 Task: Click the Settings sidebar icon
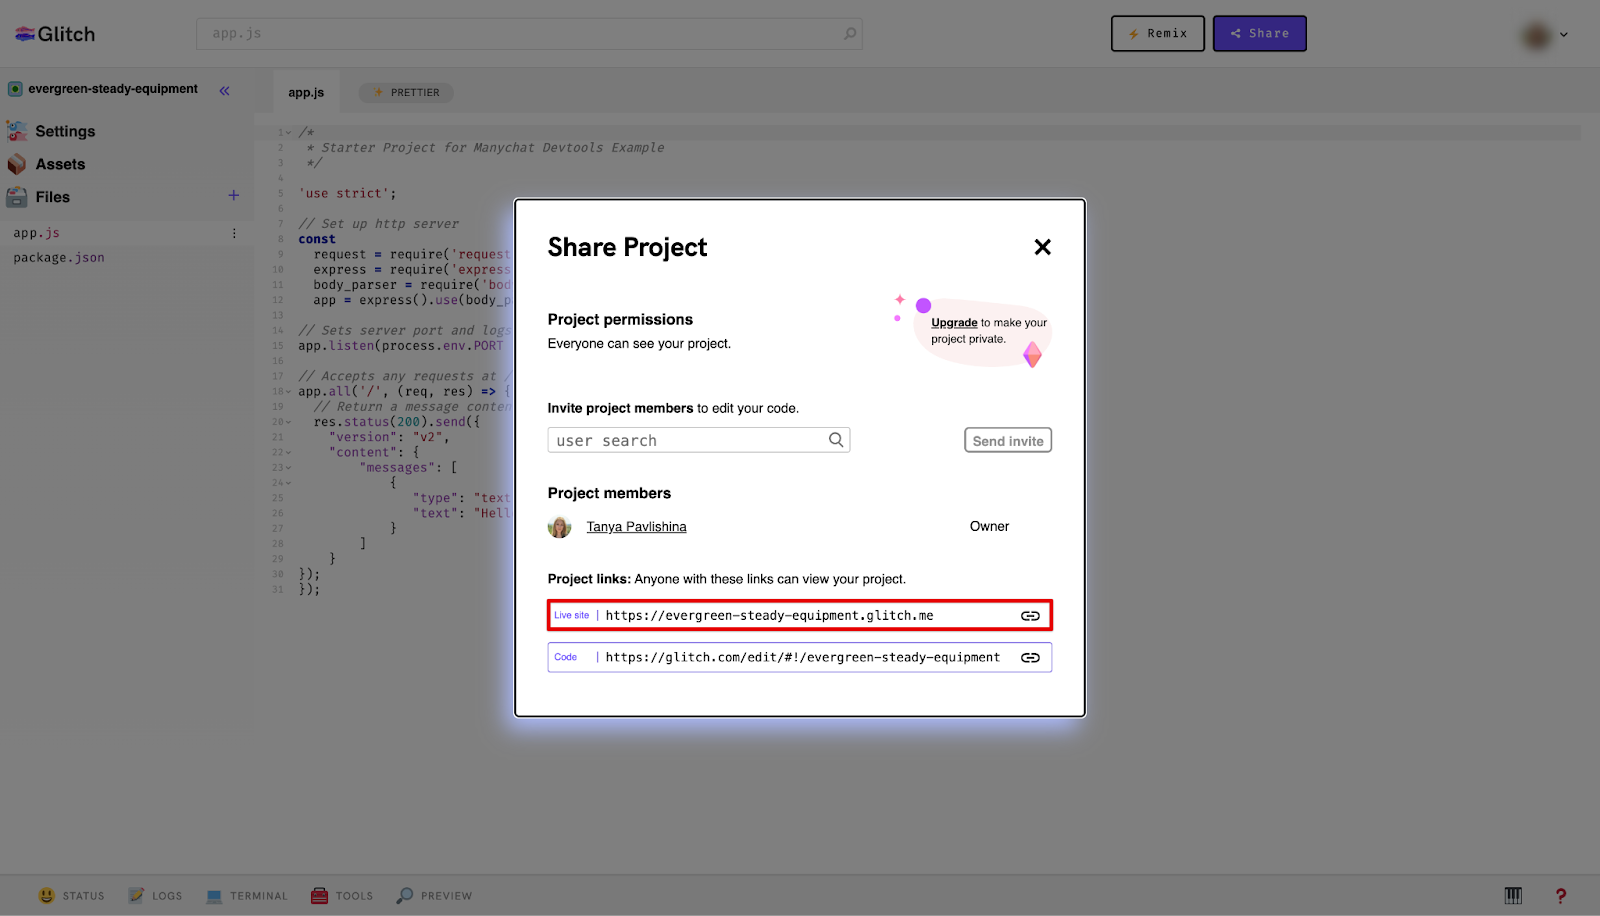tap(17, 131)
